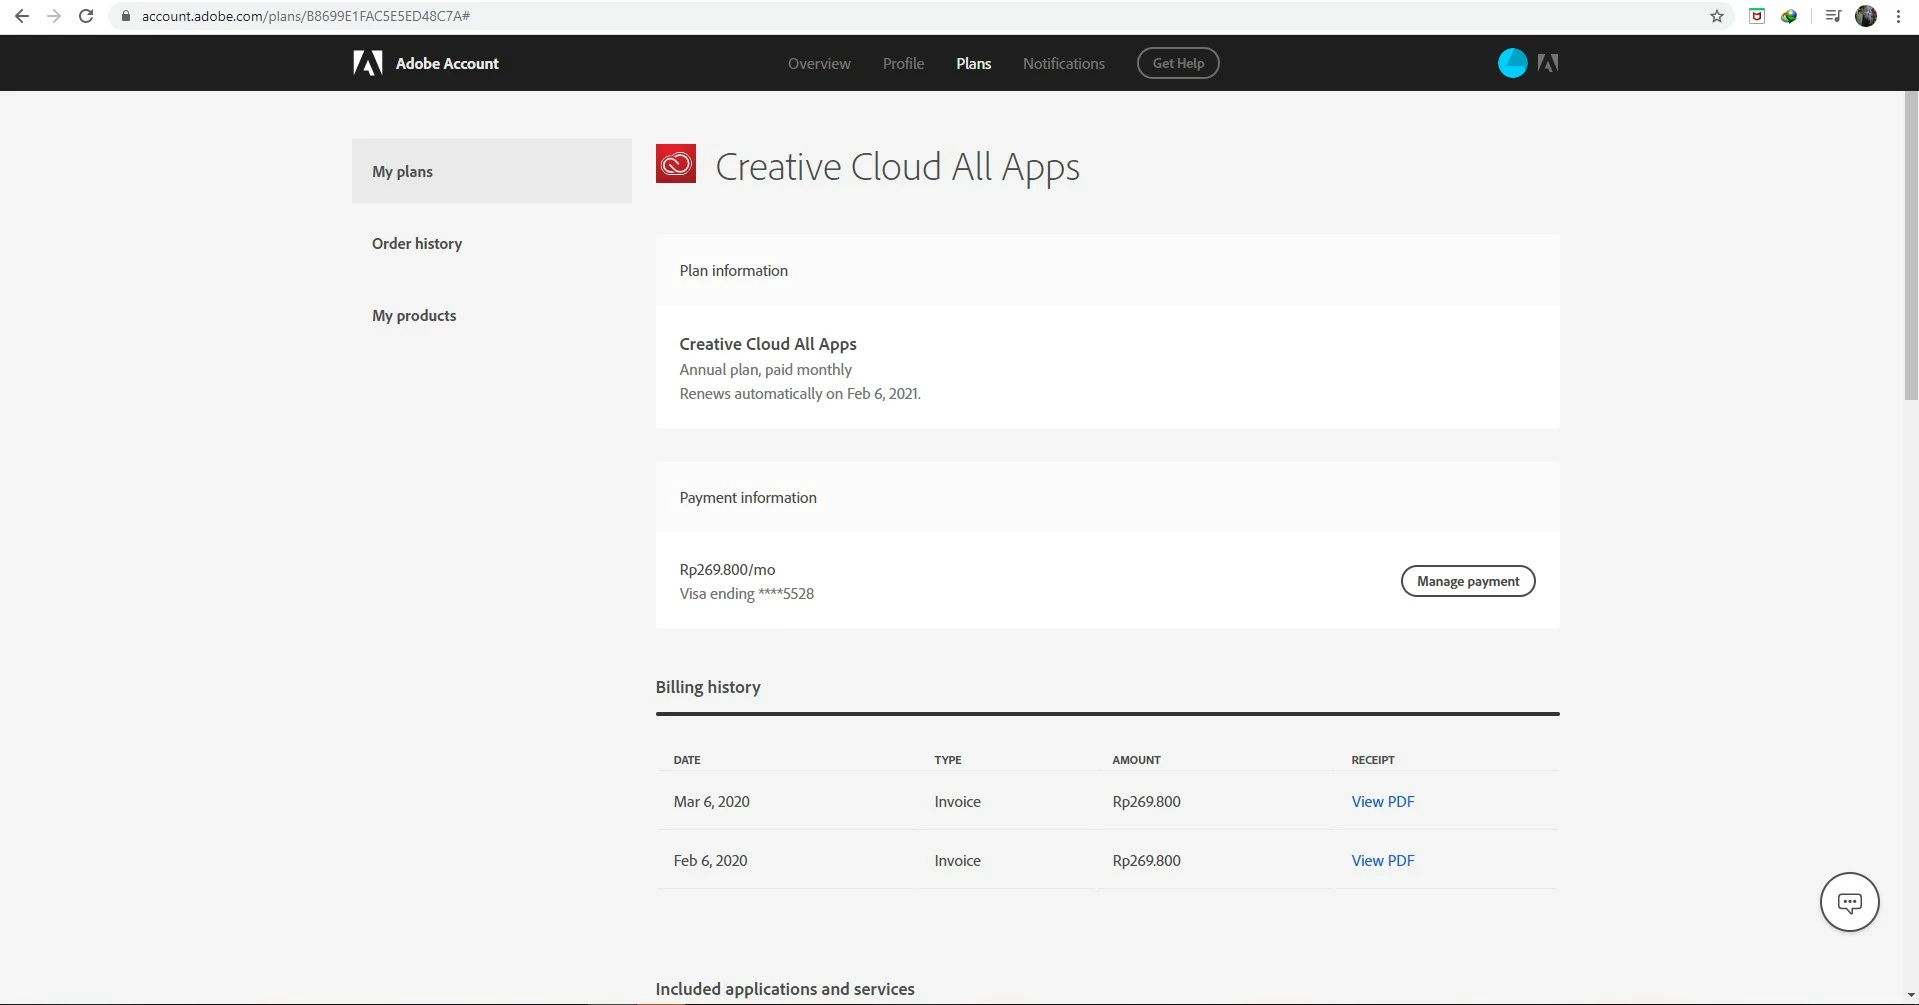Click the Adobe Account title link
1919x1005 pixels.
(x=447, y=63)
